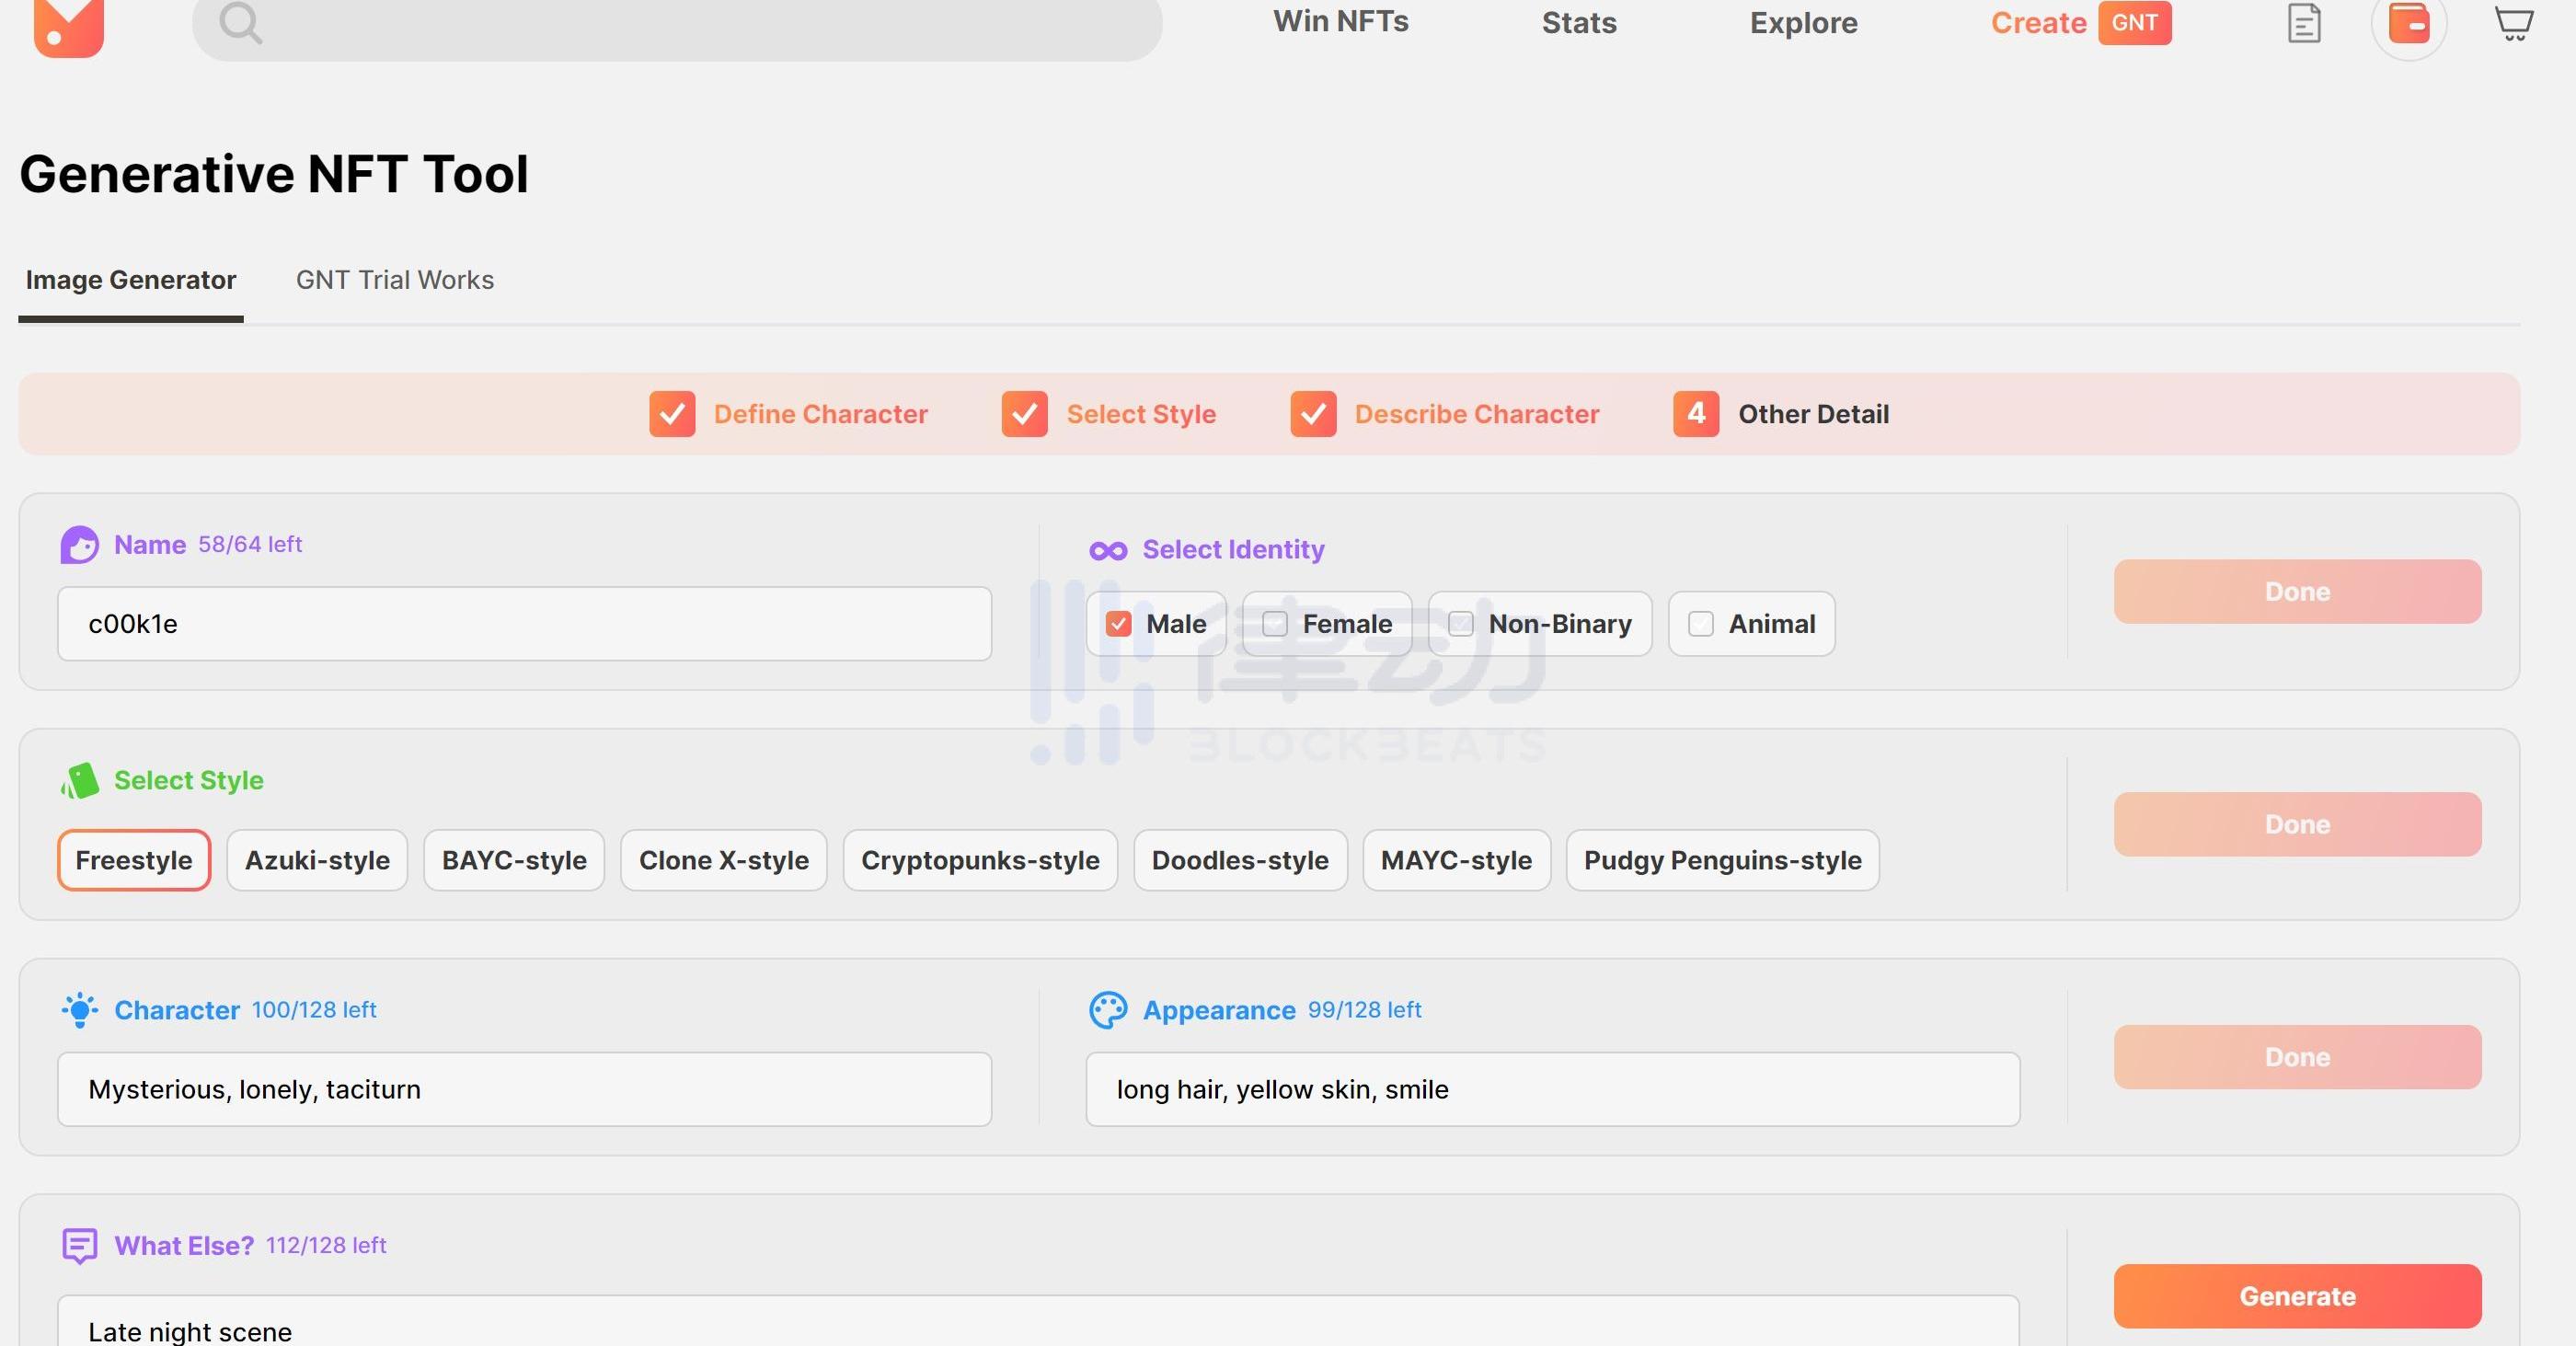The width and height of the screenshot is (2576, 1346).
Task: Select the Pudgy Penguins-style option
Action: coord(1722,860)
